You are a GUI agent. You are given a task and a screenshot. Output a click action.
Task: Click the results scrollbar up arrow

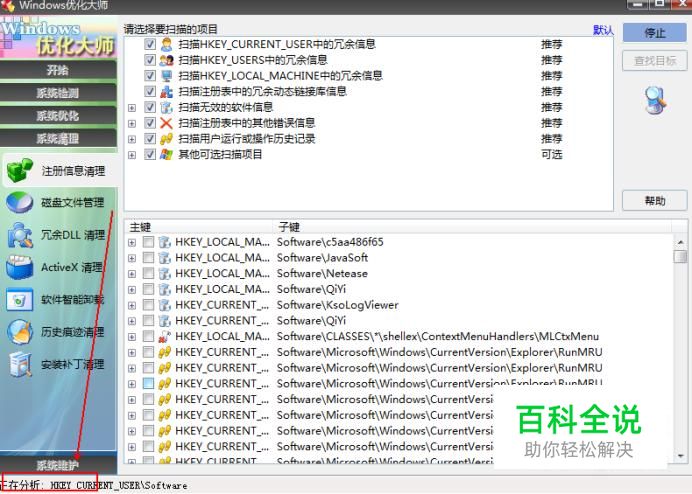pyautogui.click(x=680, y=242)
